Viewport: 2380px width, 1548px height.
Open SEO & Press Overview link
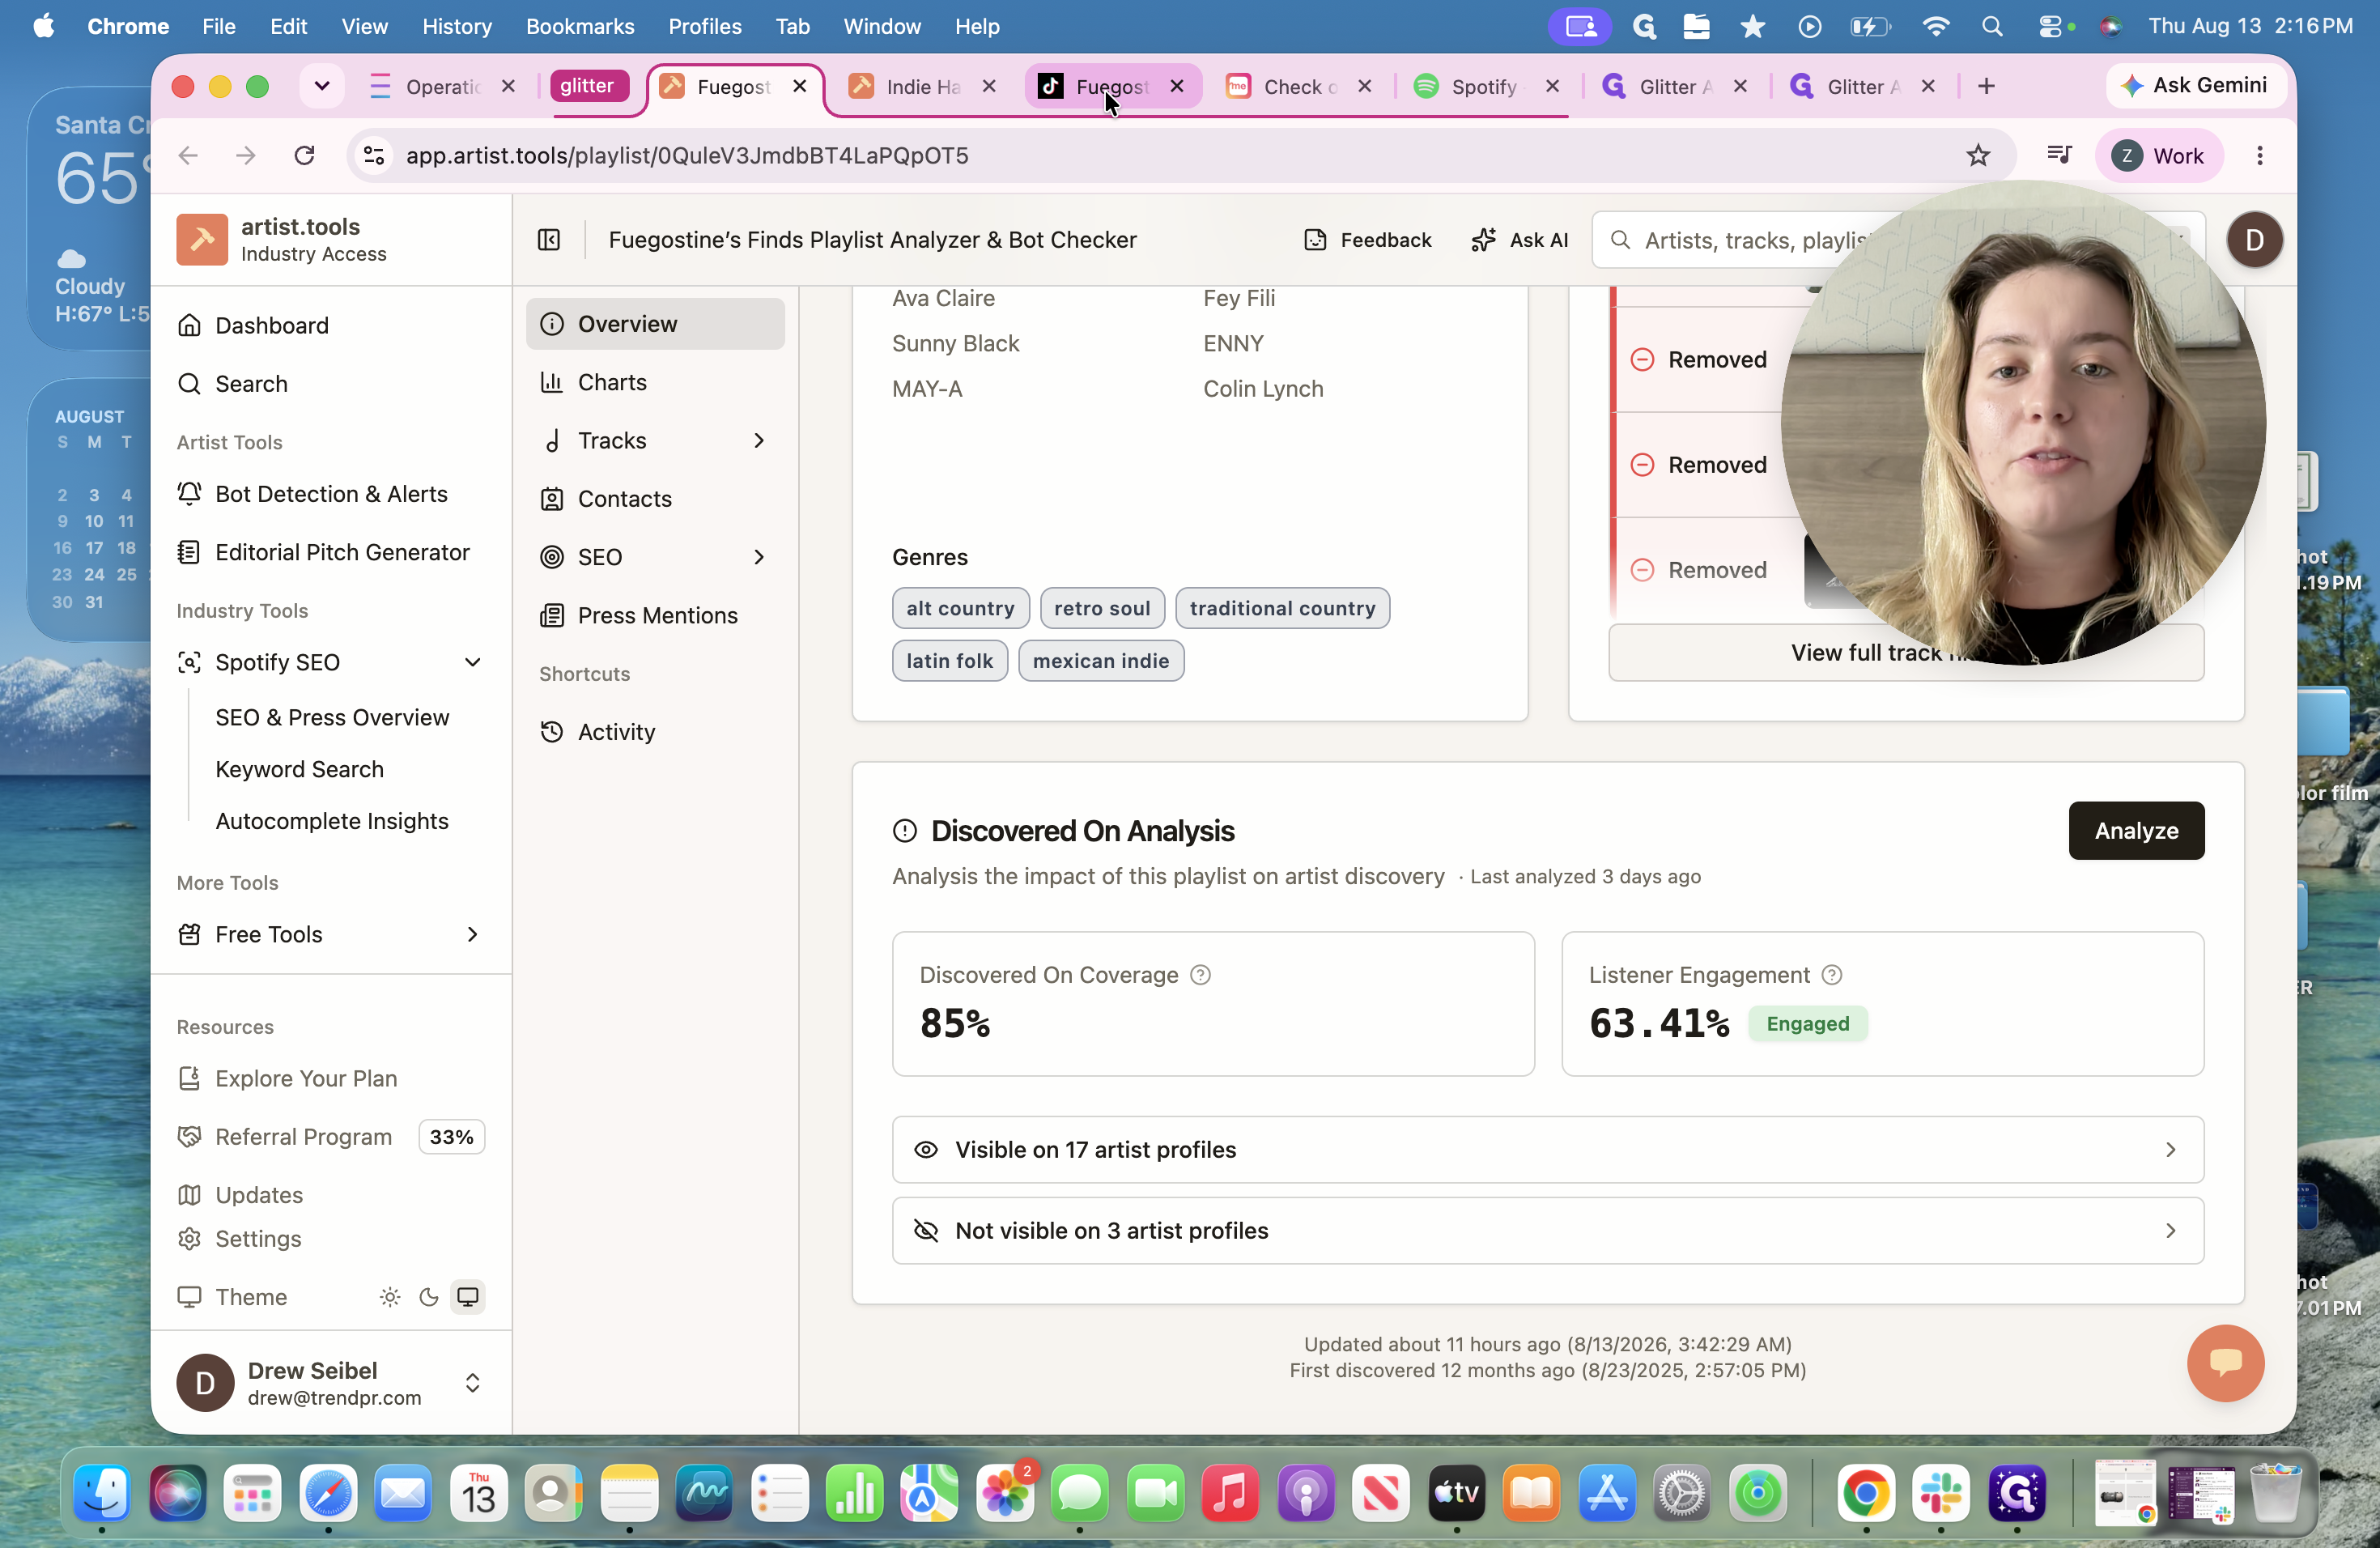[332, 717]
